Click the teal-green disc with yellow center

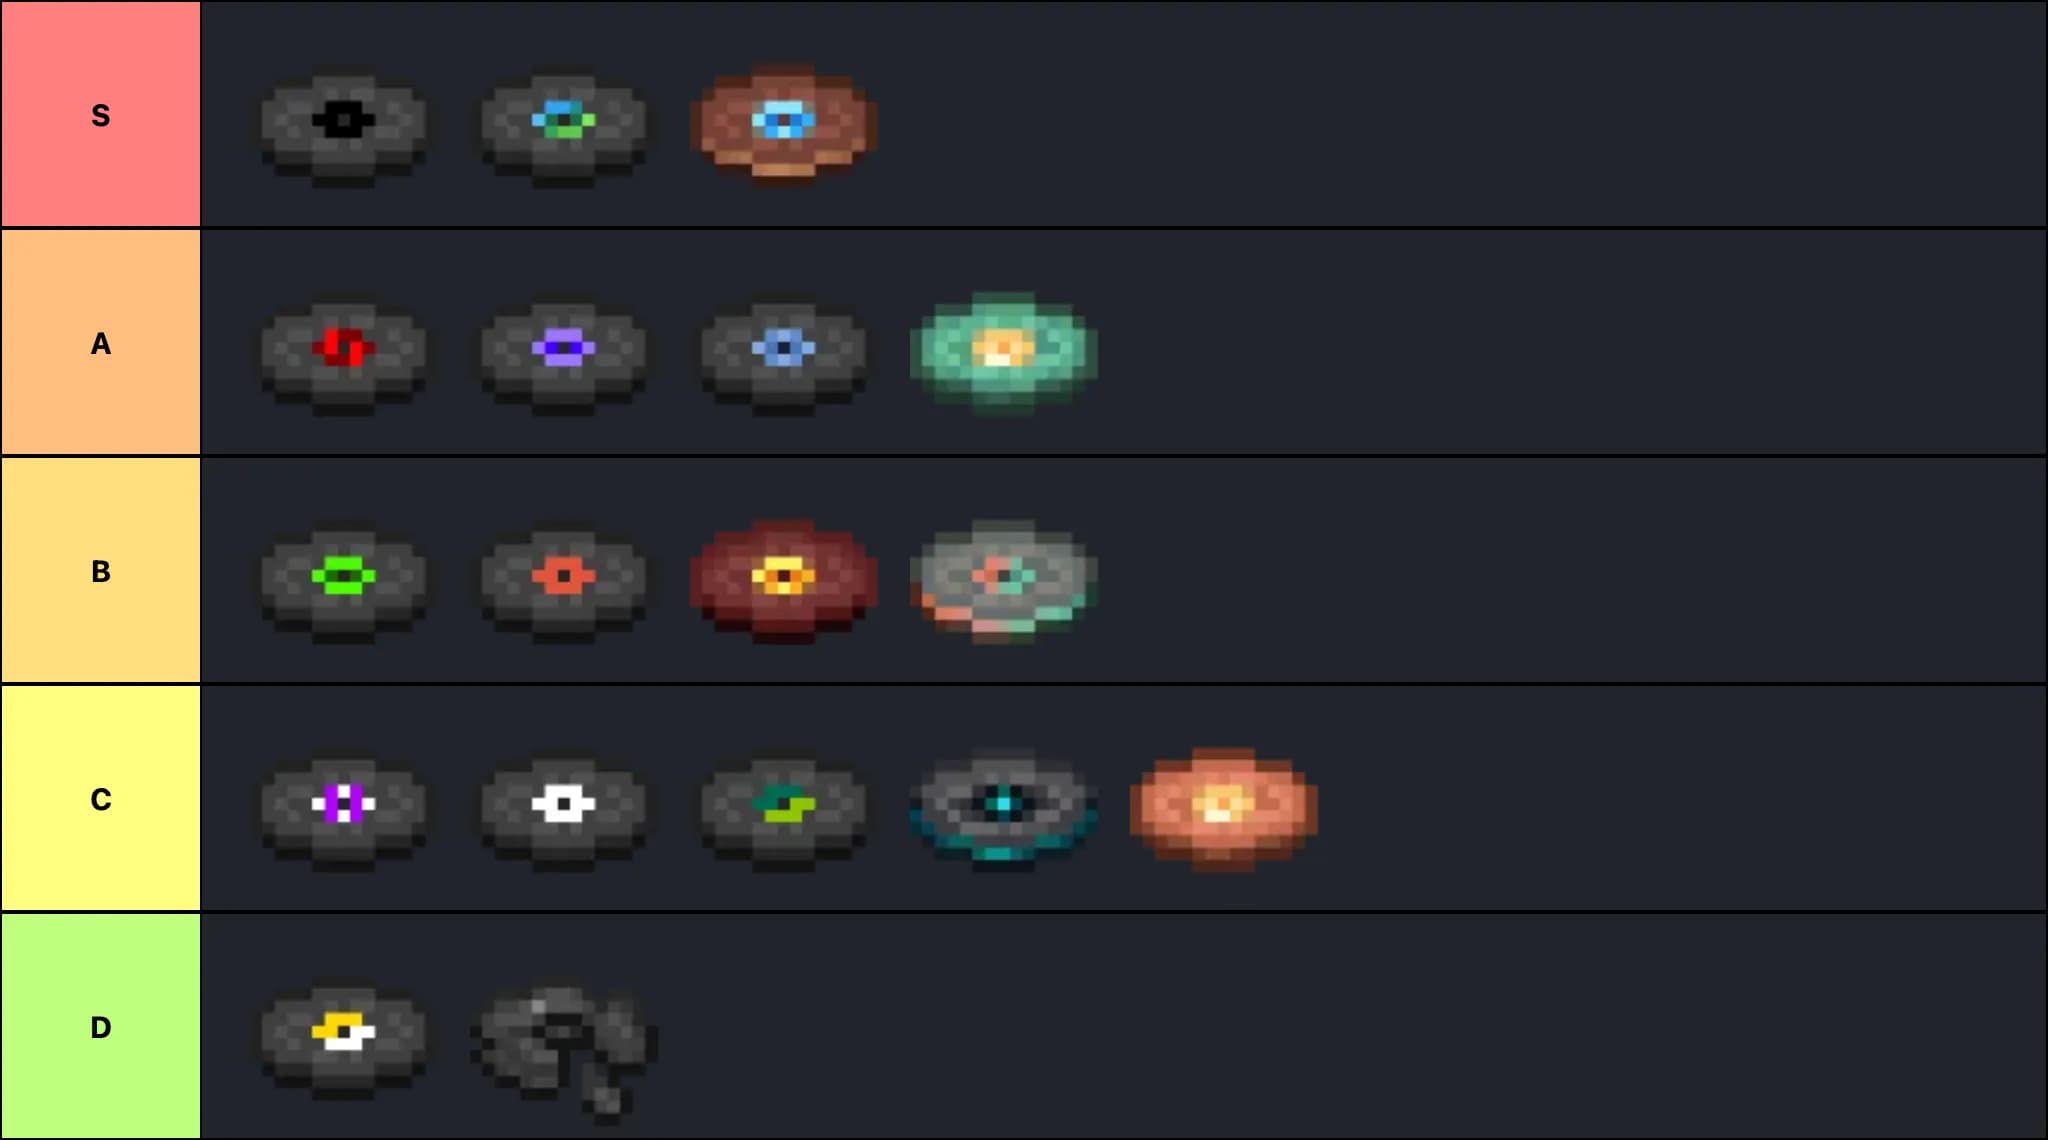pyautogui.click(x=1004, y=350)
